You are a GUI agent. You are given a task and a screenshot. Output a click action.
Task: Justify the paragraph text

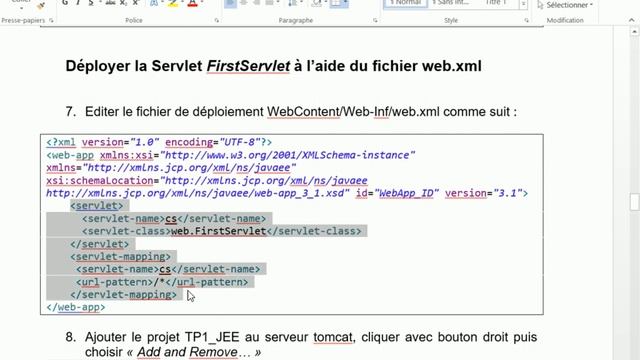(269, 3)
